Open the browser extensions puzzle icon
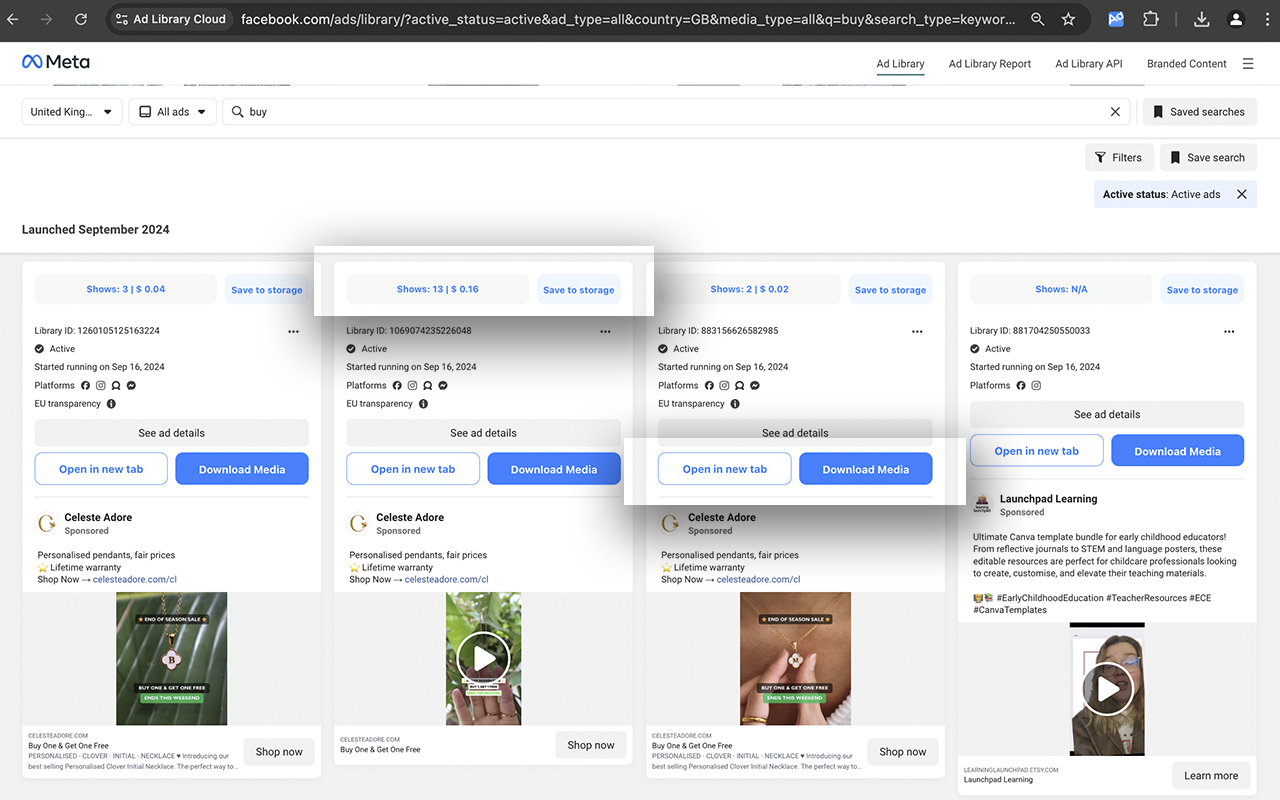 1150,19
